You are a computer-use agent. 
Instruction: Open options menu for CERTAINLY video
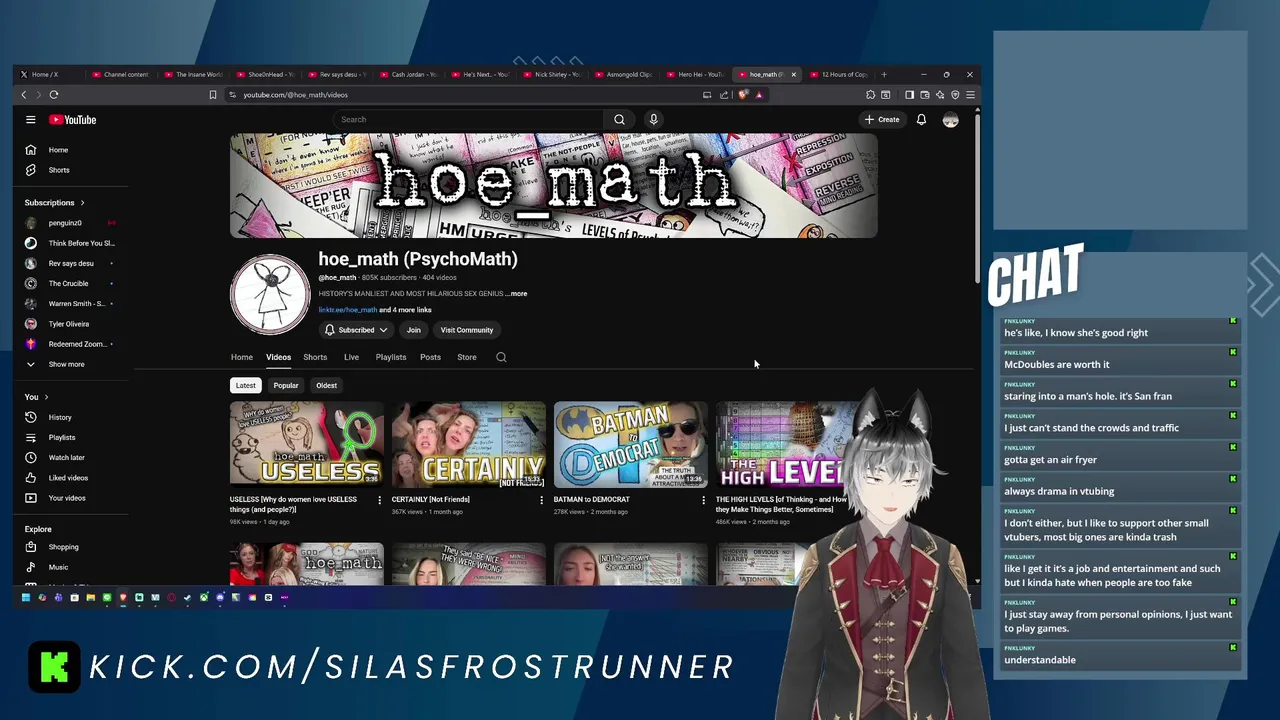[541, 500]
